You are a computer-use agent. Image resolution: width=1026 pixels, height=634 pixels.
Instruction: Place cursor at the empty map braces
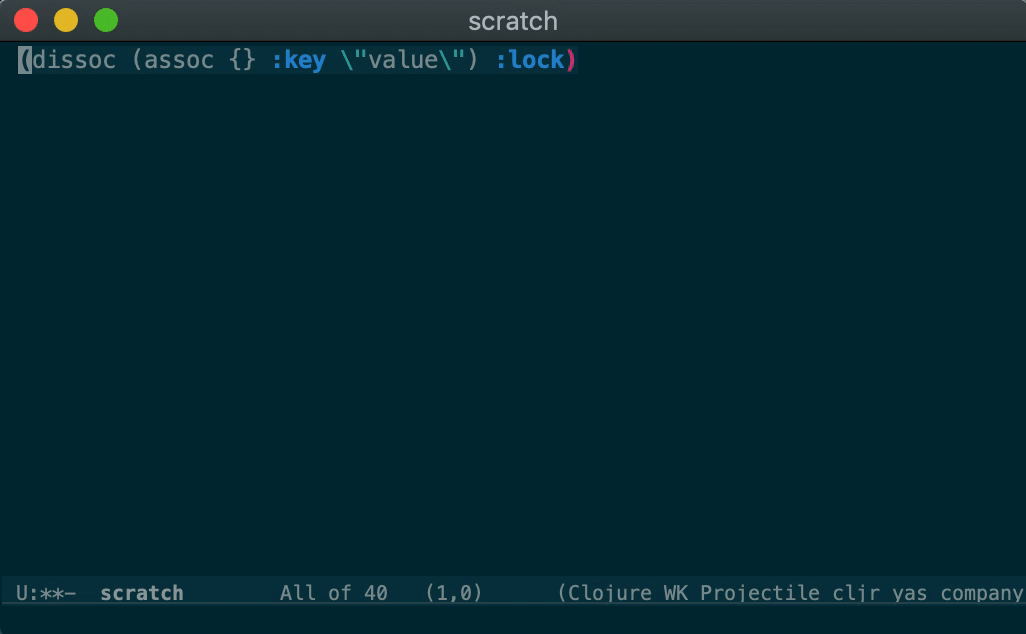(x=242, y=60)
